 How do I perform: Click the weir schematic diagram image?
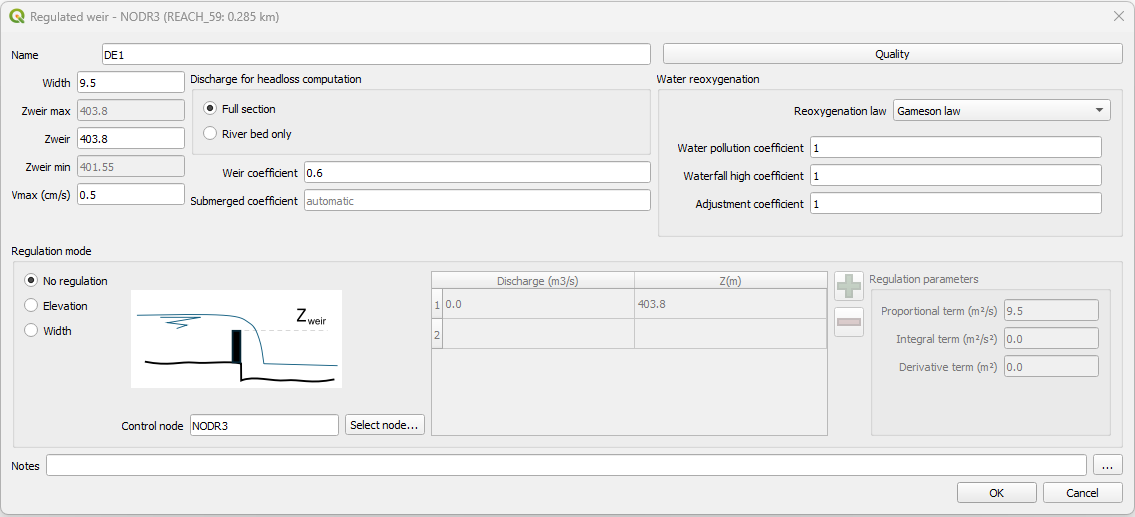coord(236,339)
